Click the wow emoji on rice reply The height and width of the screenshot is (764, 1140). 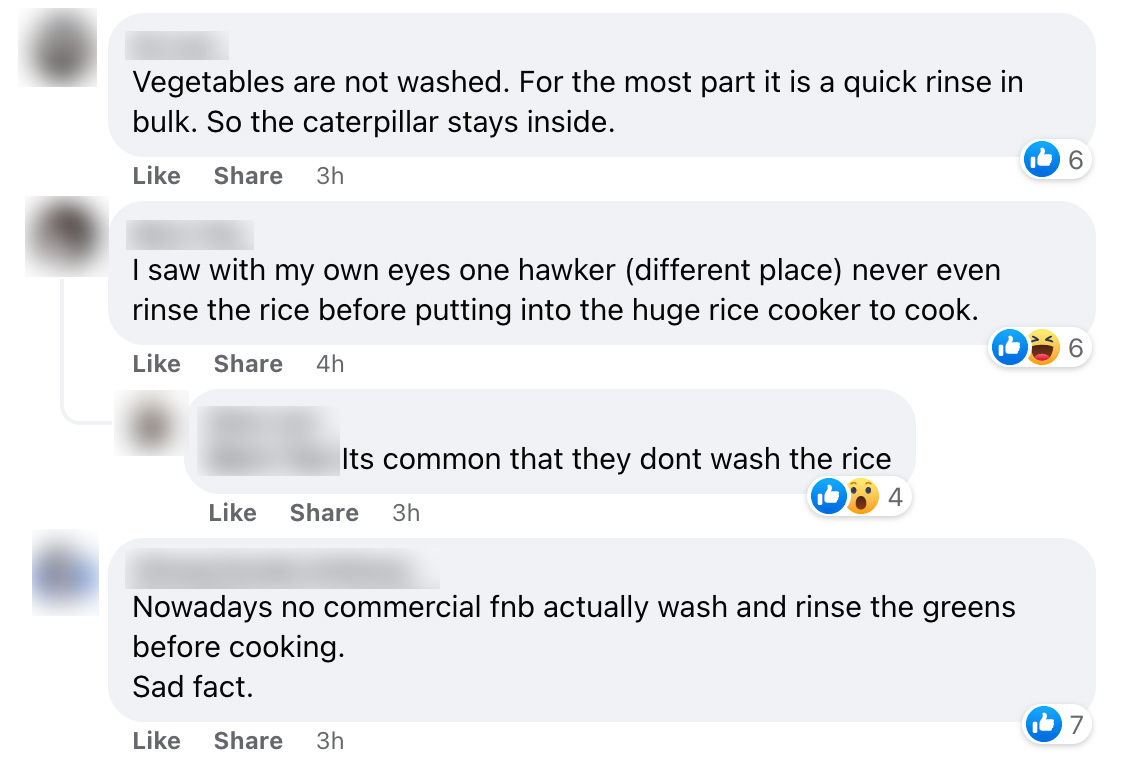[x=861, y=496]
